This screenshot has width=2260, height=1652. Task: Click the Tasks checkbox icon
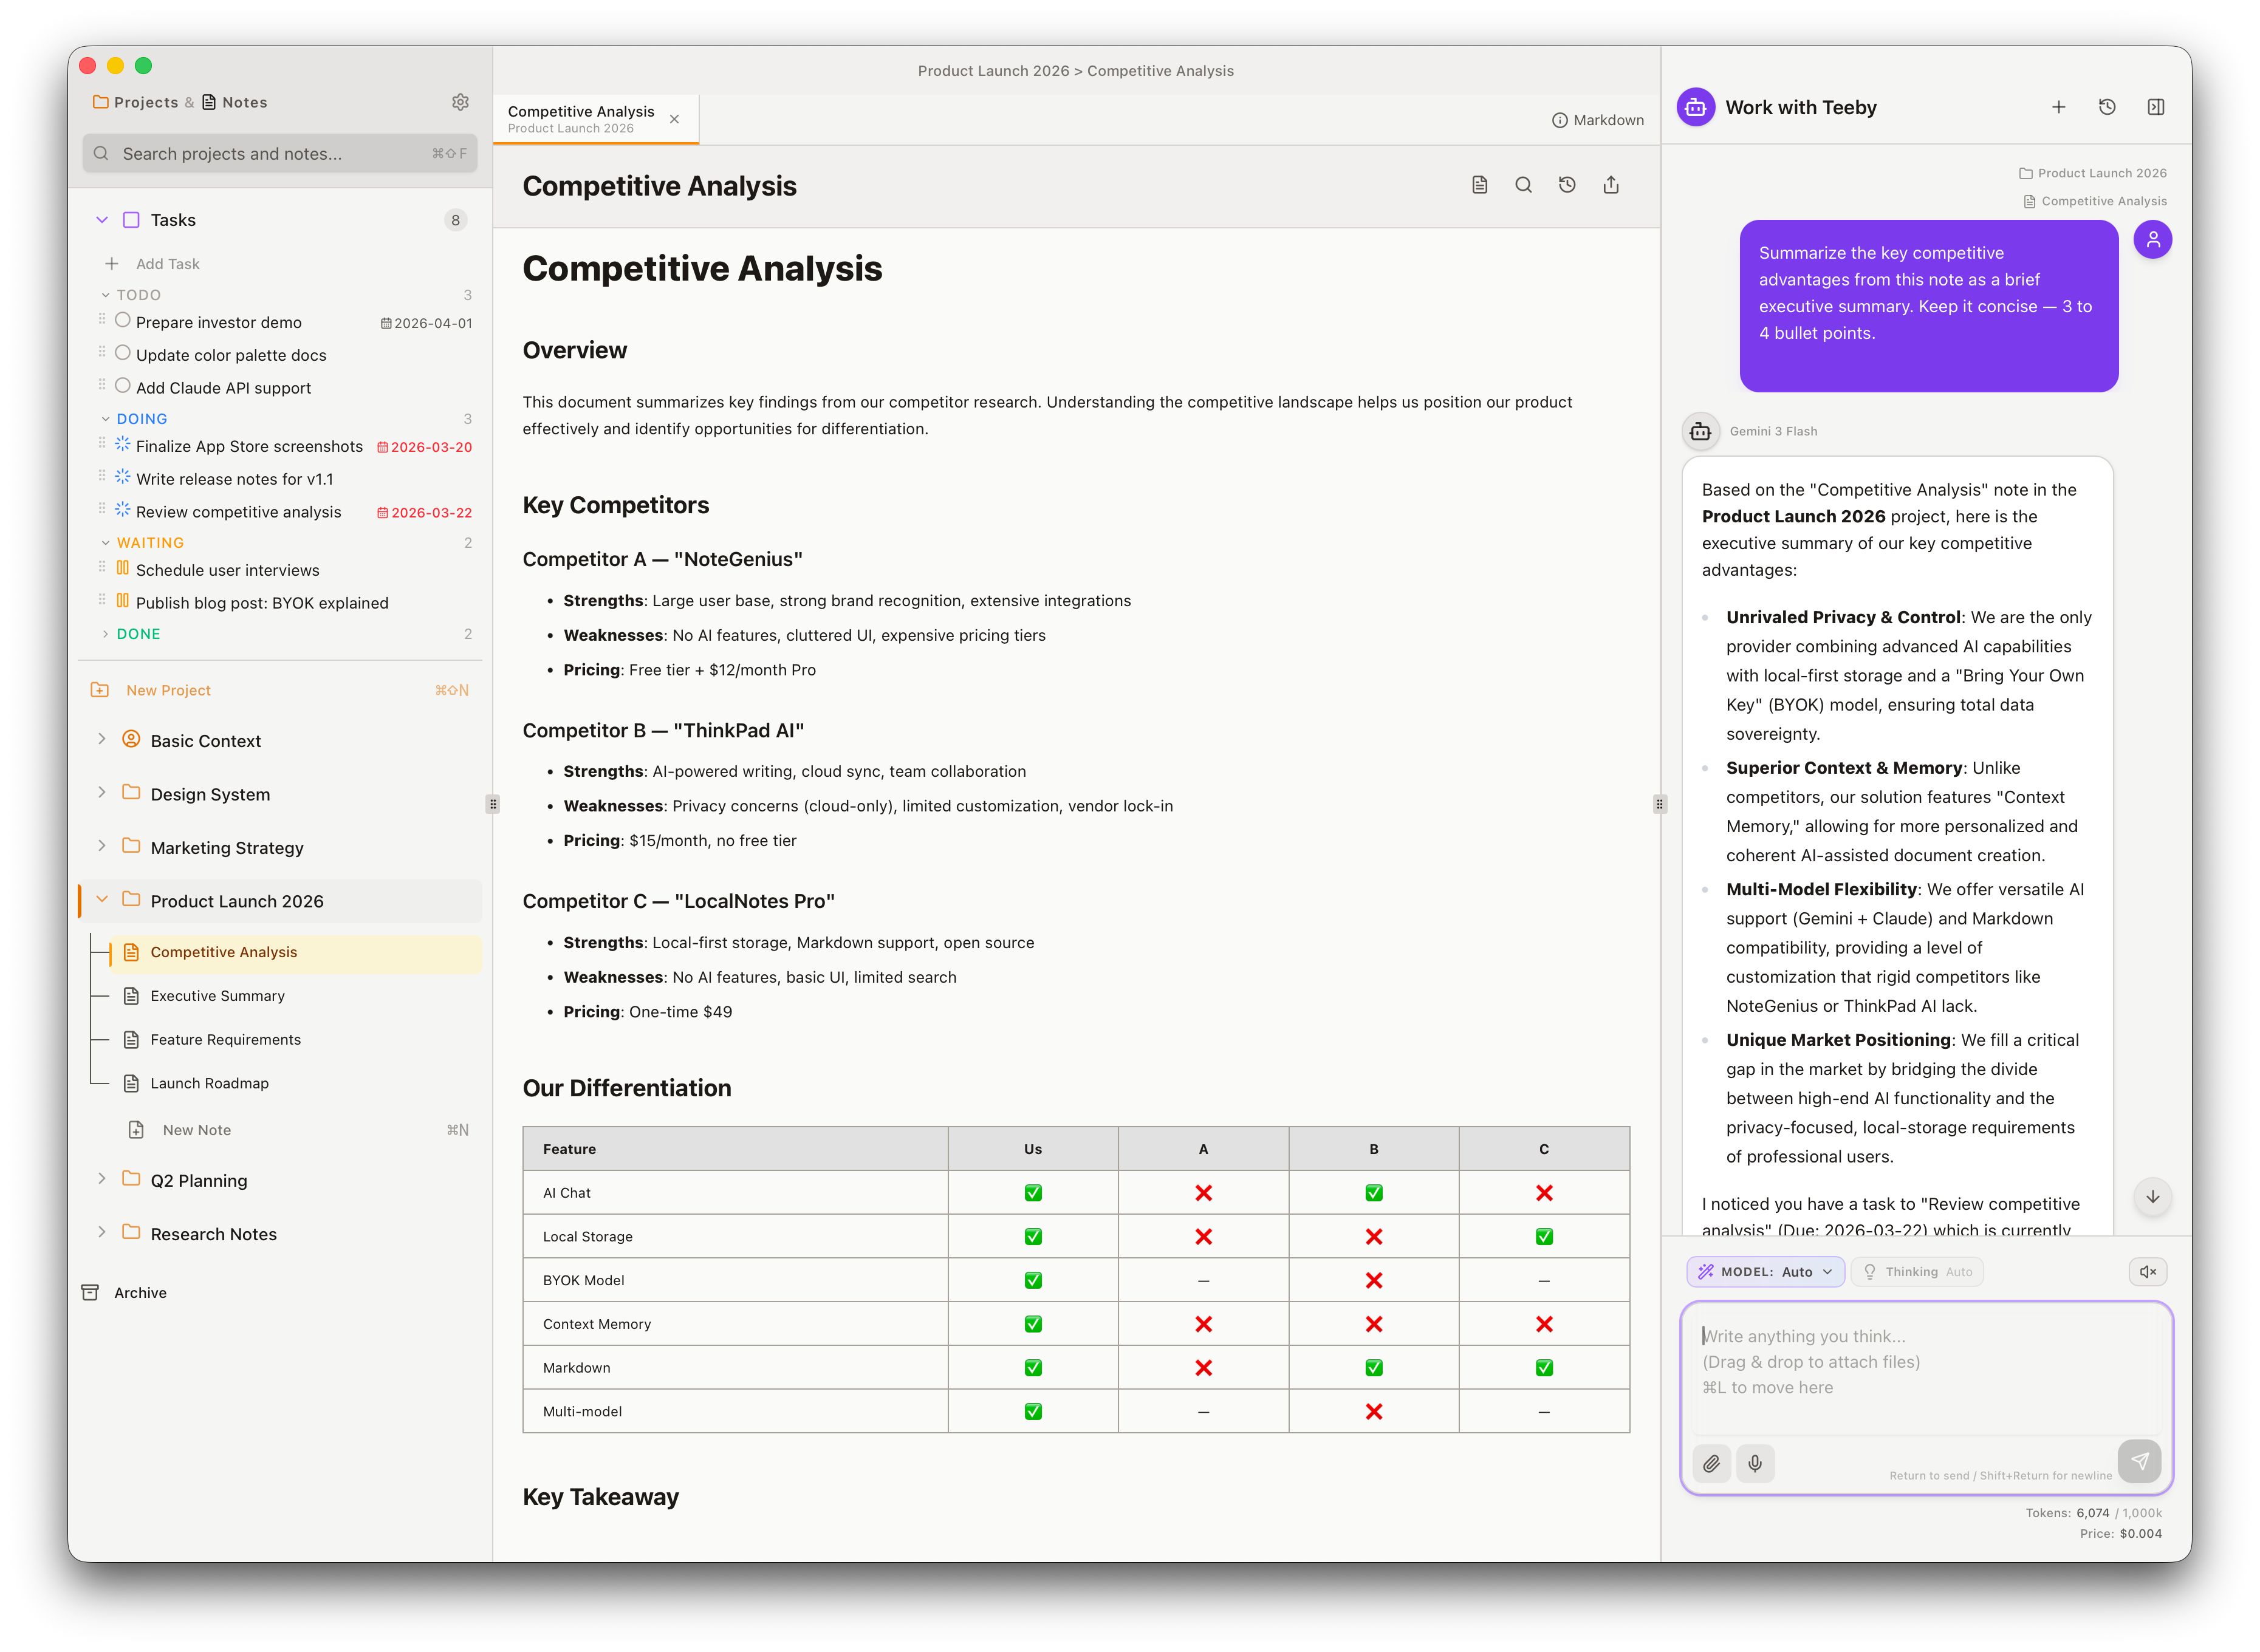pos(131,220)
